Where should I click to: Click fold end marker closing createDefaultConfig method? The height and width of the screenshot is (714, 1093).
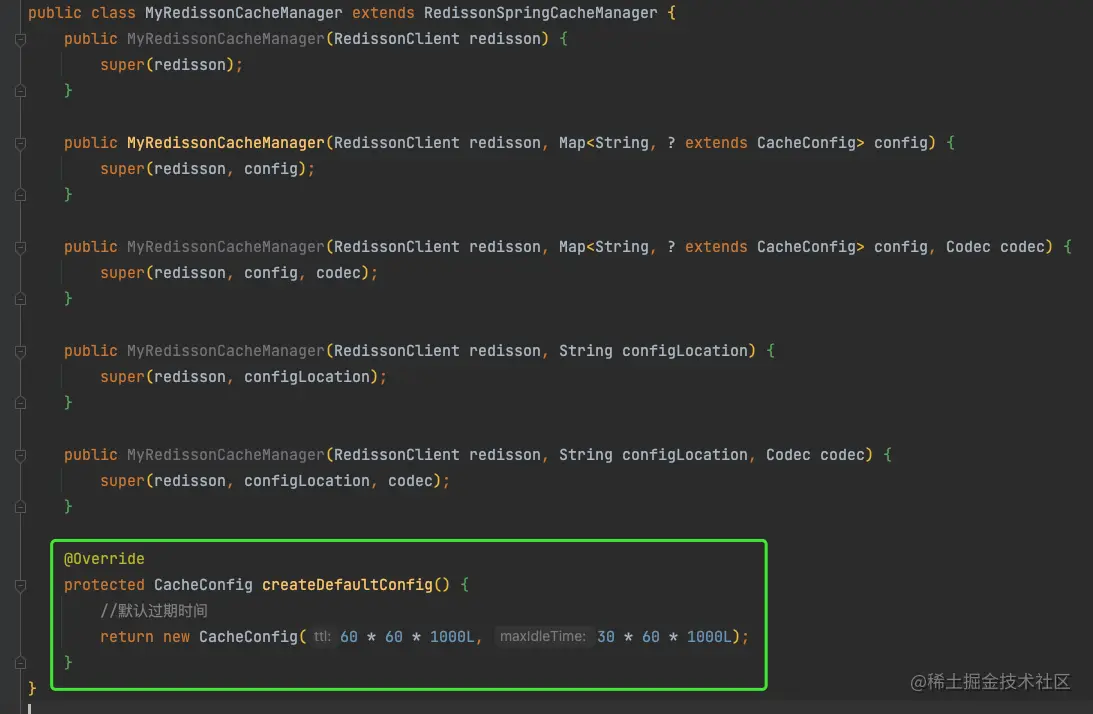point(20,662)
